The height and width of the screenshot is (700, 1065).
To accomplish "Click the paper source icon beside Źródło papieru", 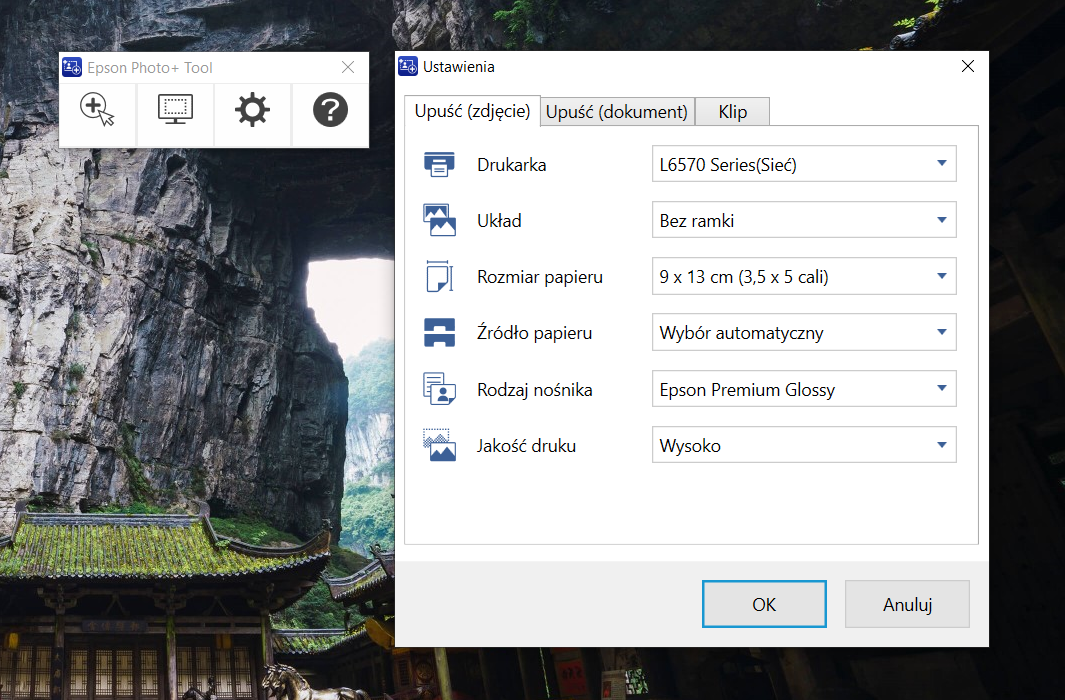I will point(439,333).
